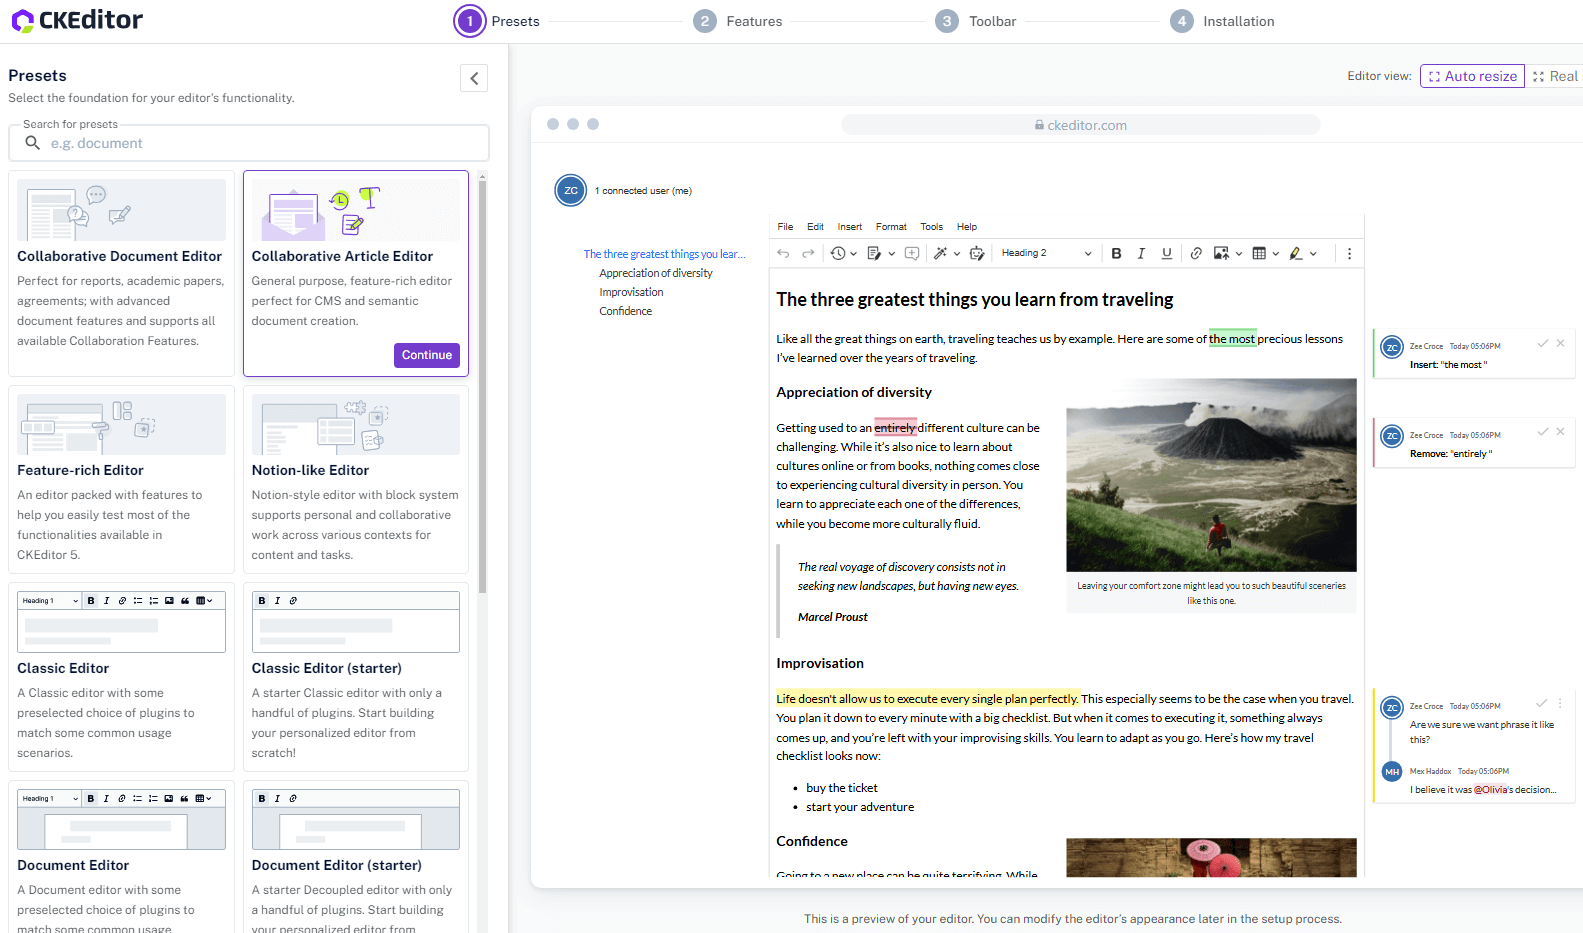The width and height of the screenshot is (1583, 933).
Task: Toggle bold formatting in editor toolbar
Action: [x=1116, y=254]
